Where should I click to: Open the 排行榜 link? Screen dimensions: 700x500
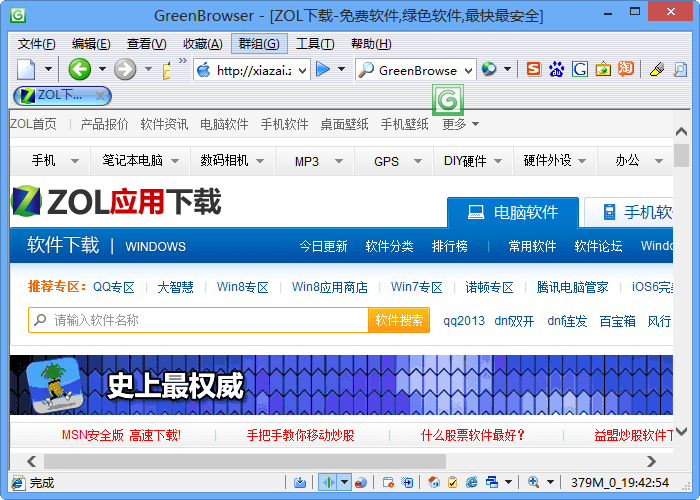(450, 246)
